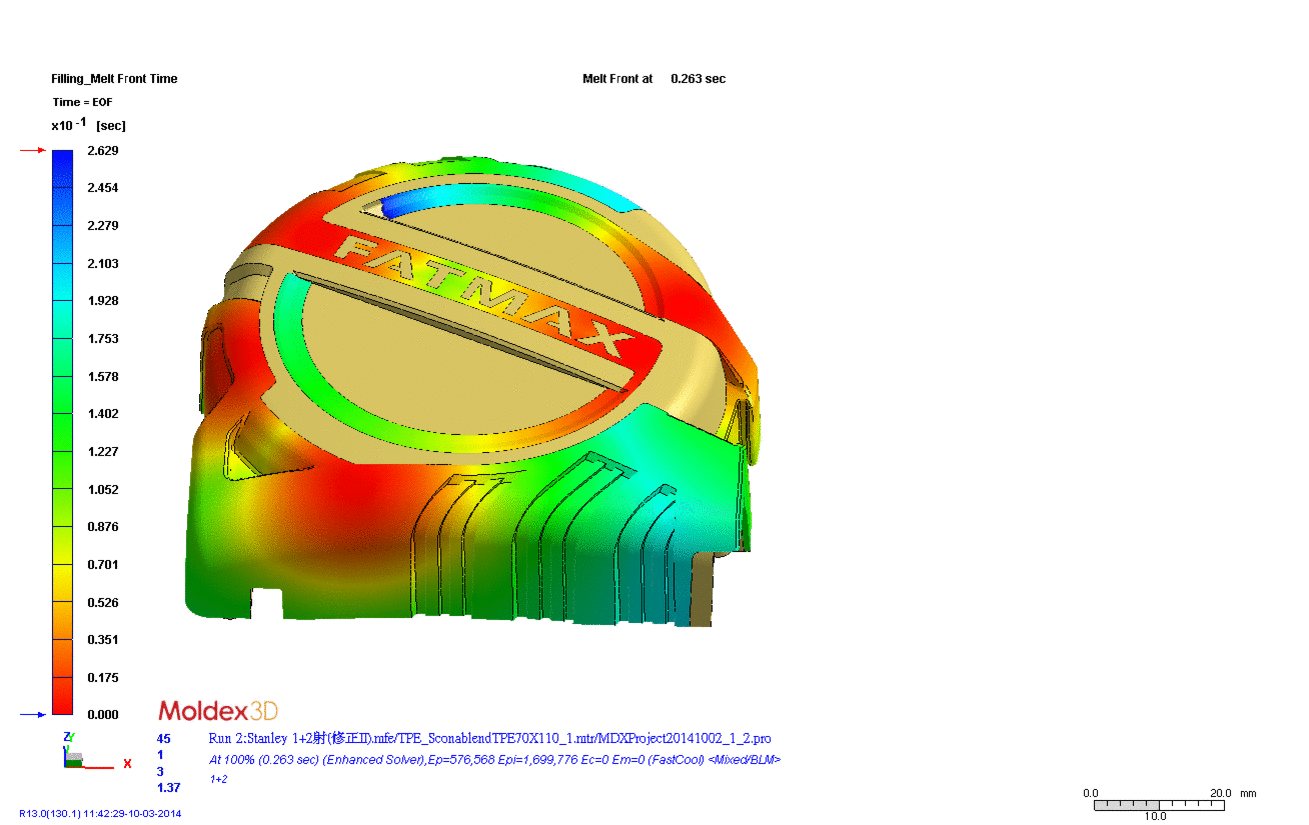The height and width of the screenshot is (825, 1309).
Task: Select the 1.753 legend value
Action: coord(103,339)
